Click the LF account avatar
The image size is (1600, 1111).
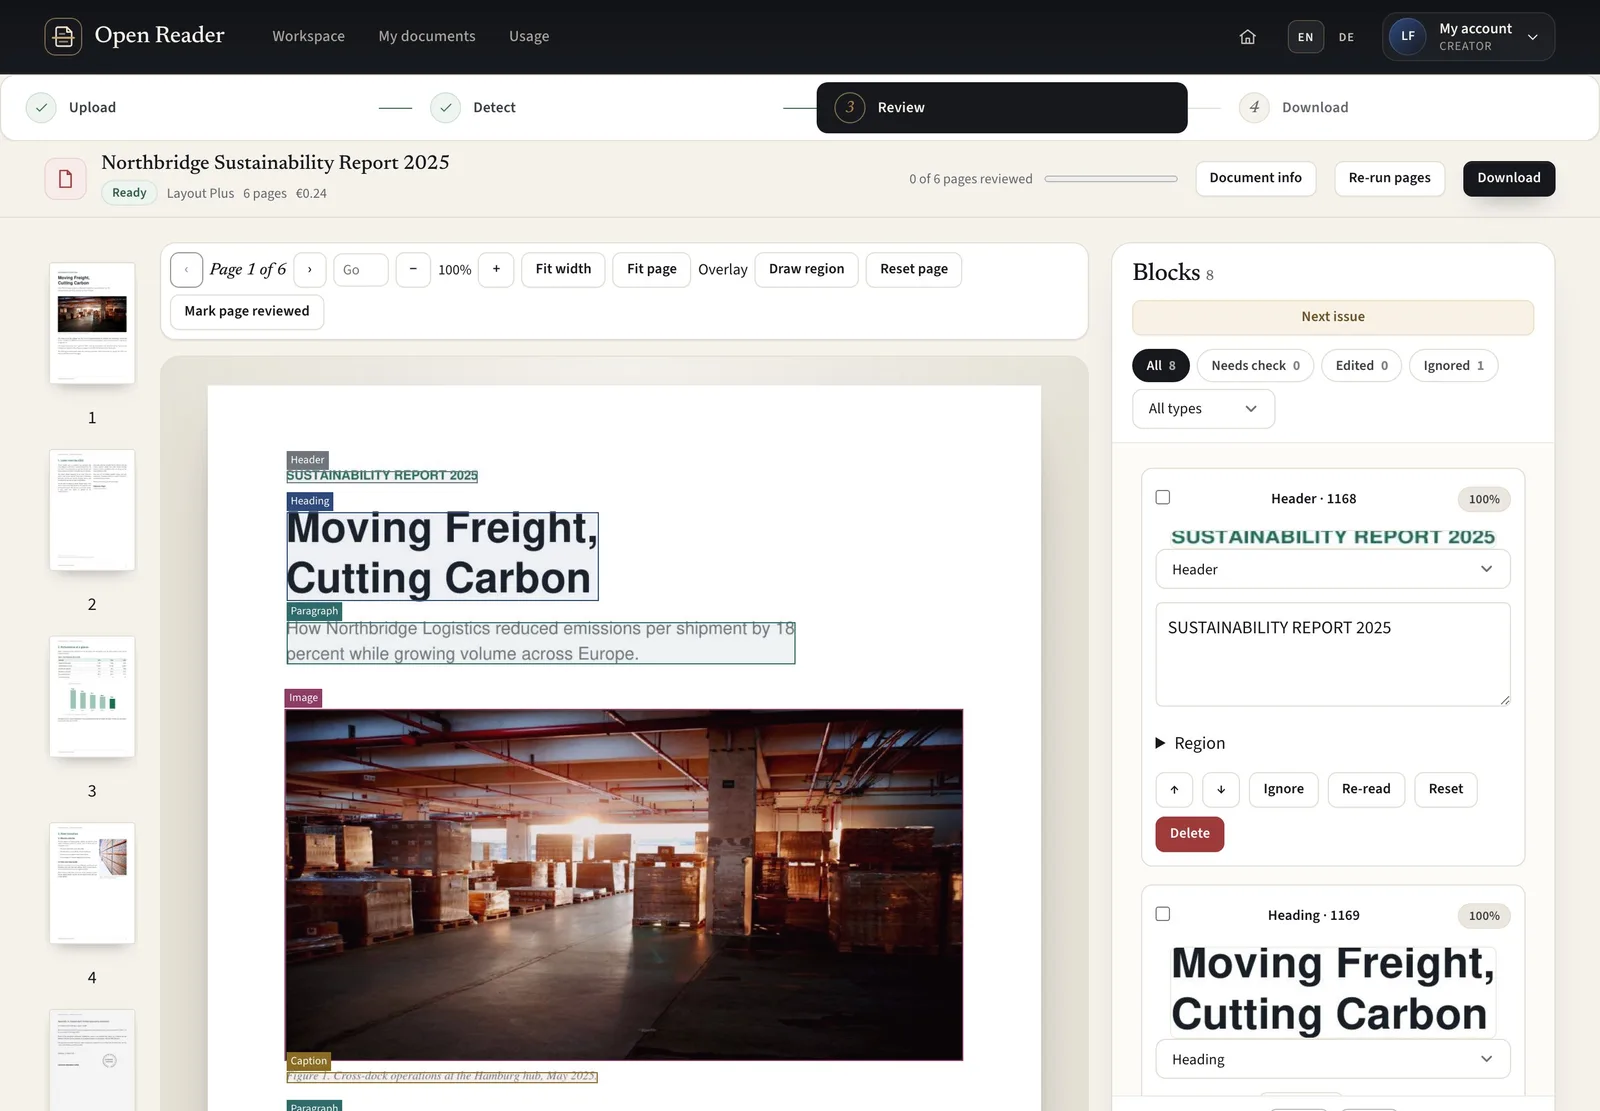coord(1408,37)
